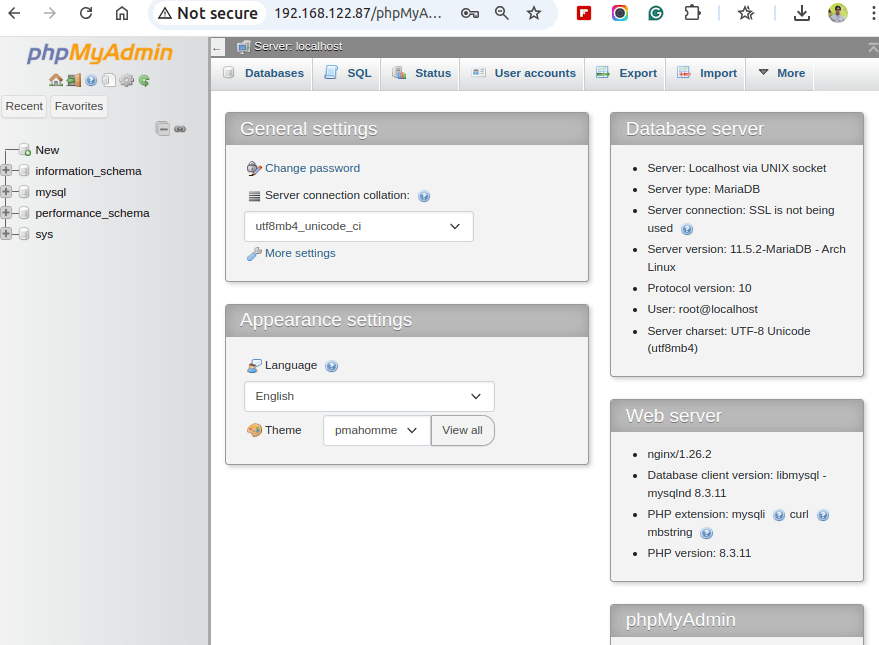Click the help icon beside Server connection collation
The height and width of the screenshot is (645, 879).
point(424,196)
